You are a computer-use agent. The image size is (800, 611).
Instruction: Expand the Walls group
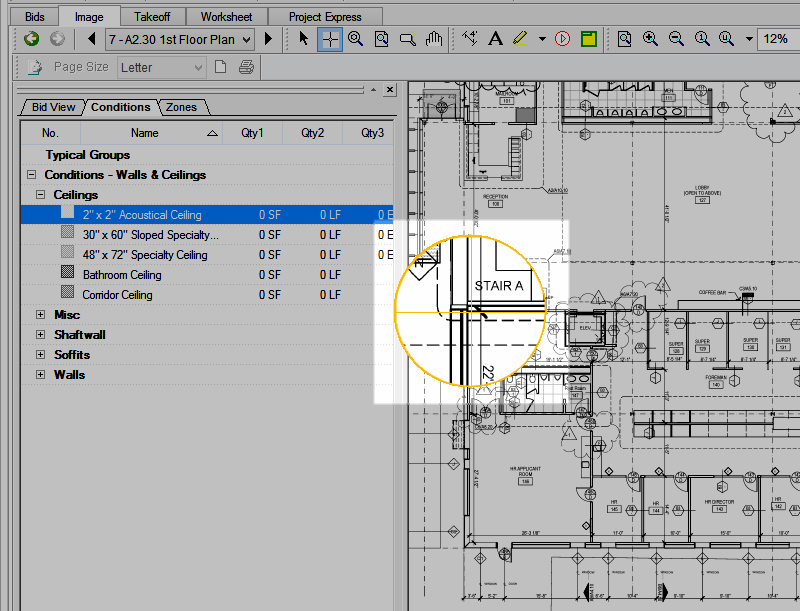click(40, 374)
